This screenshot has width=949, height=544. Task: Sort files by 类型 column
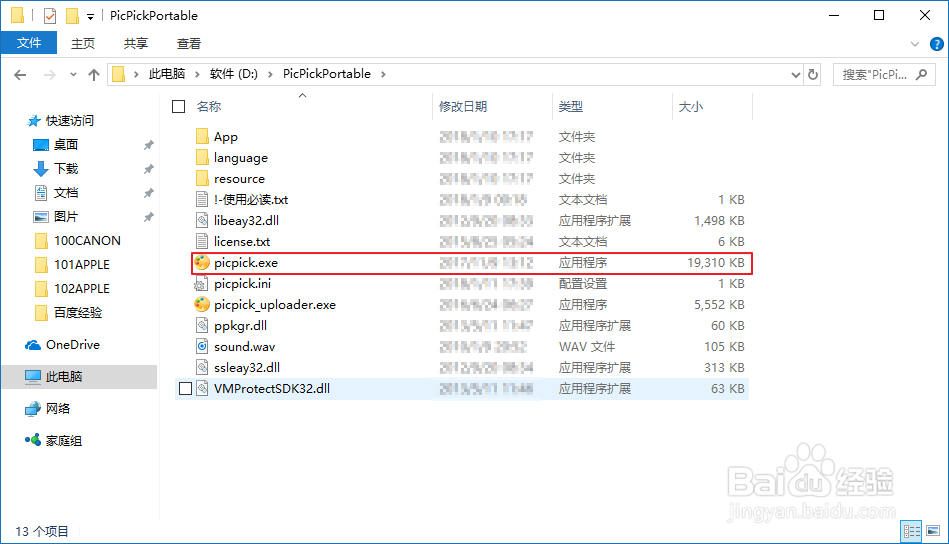pos(571,107)
